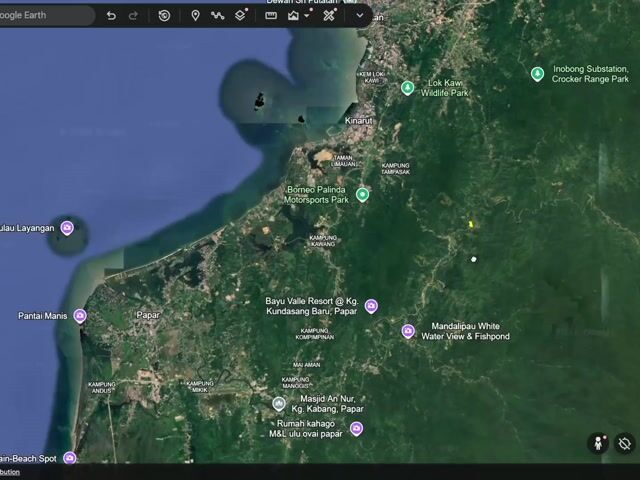Viewport: 640px width, 480px height.
Task: Toggle the rotation compass reset button
Action: [624, 443]
